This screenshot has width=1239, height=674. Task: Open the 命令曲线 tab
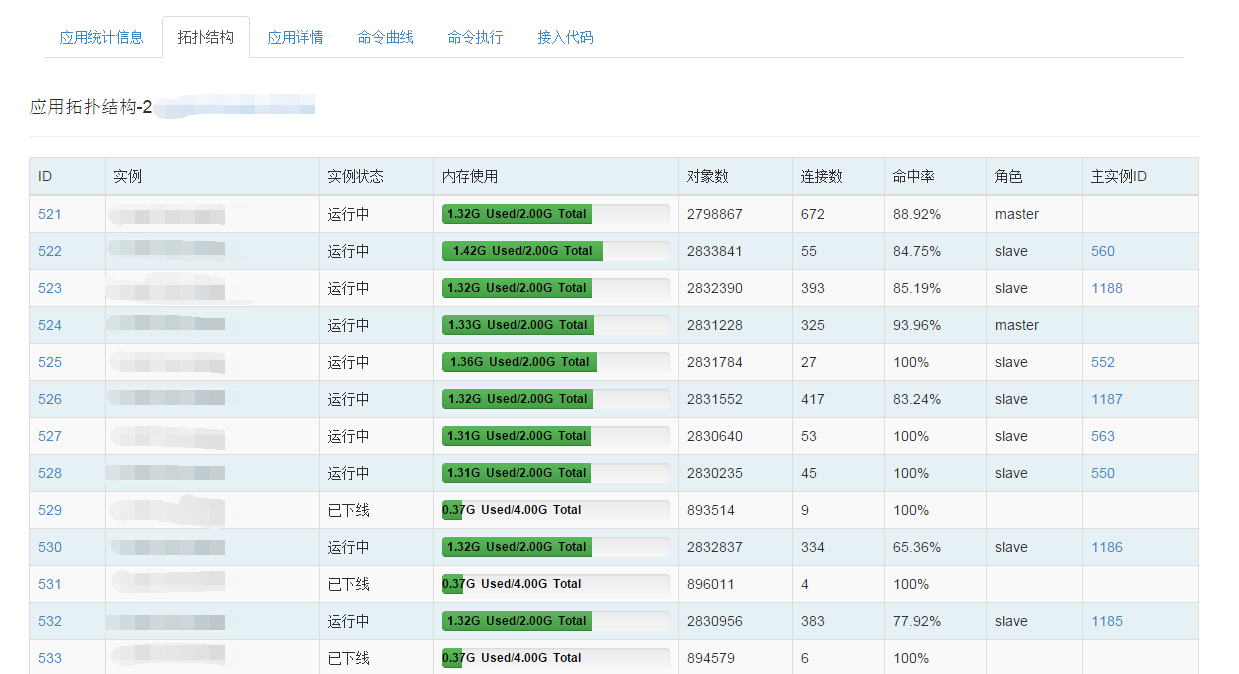tap(385, 37)
